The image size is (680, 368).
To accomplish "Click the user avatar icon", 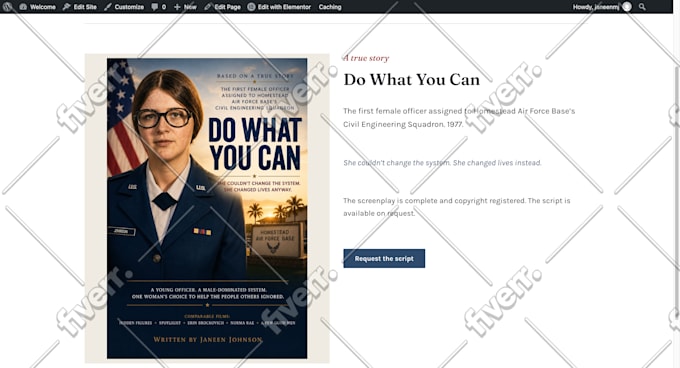I will click(x=627, y=7).
